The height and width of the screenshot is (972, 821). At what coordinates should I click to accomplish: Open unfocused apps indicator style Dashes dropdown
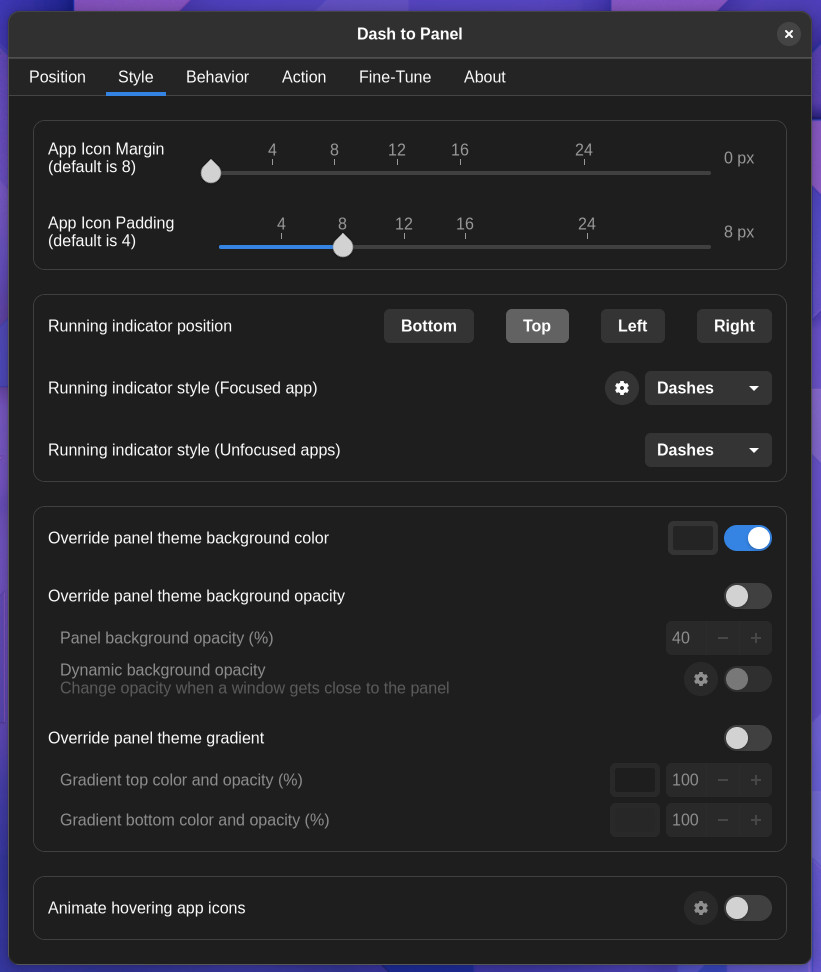tap(708, 450)
